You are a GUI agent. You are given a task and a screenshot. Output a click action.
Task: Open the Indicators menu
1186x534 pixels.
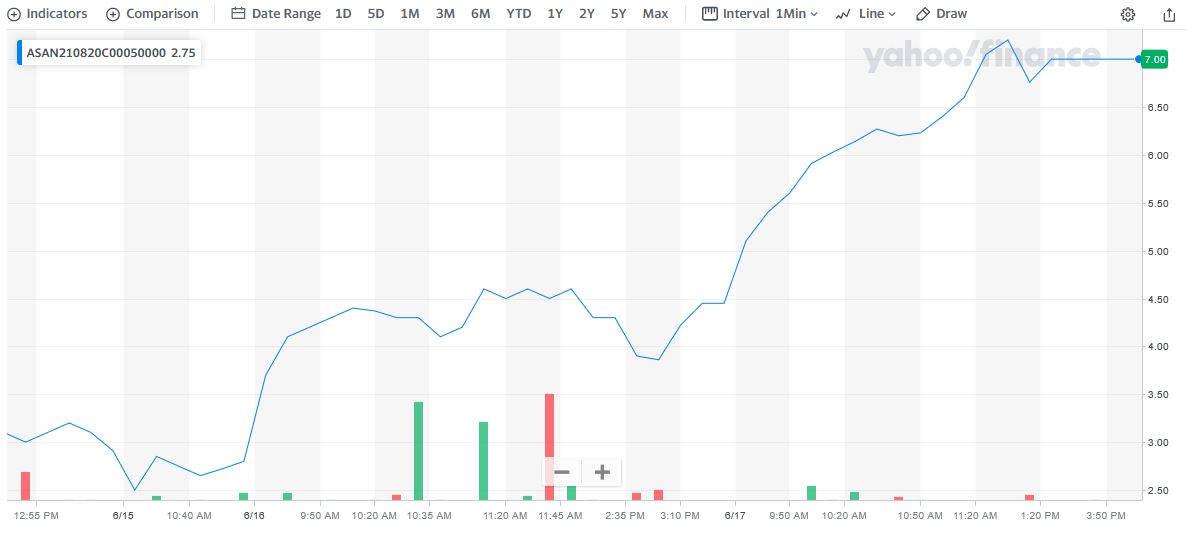[47, 14]
